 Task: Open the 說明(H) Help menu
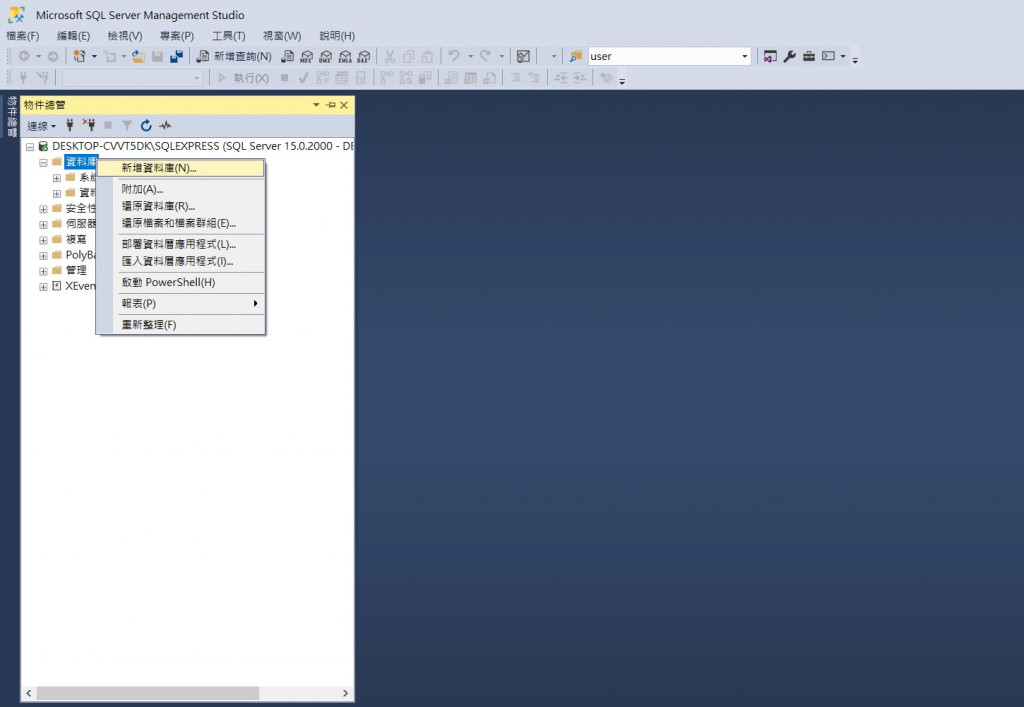click(337, 36)
